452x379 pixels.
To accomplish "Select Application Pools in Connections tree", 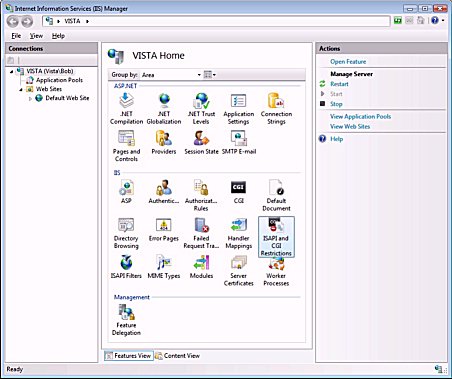I will 59,80.
